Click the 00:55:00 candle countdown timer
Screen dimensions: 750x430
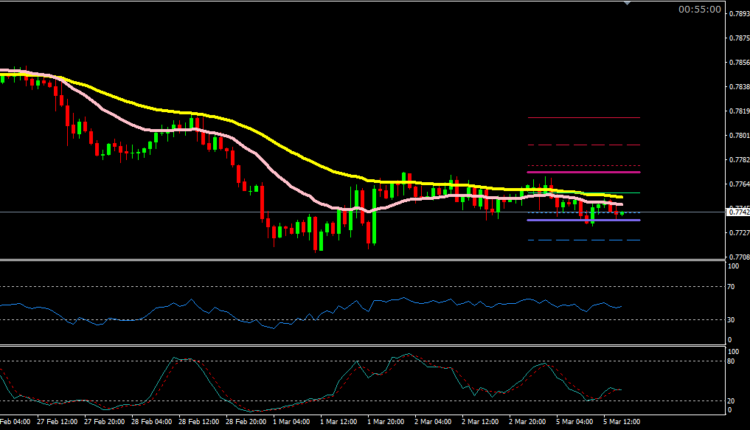click(x=700, y=10)
